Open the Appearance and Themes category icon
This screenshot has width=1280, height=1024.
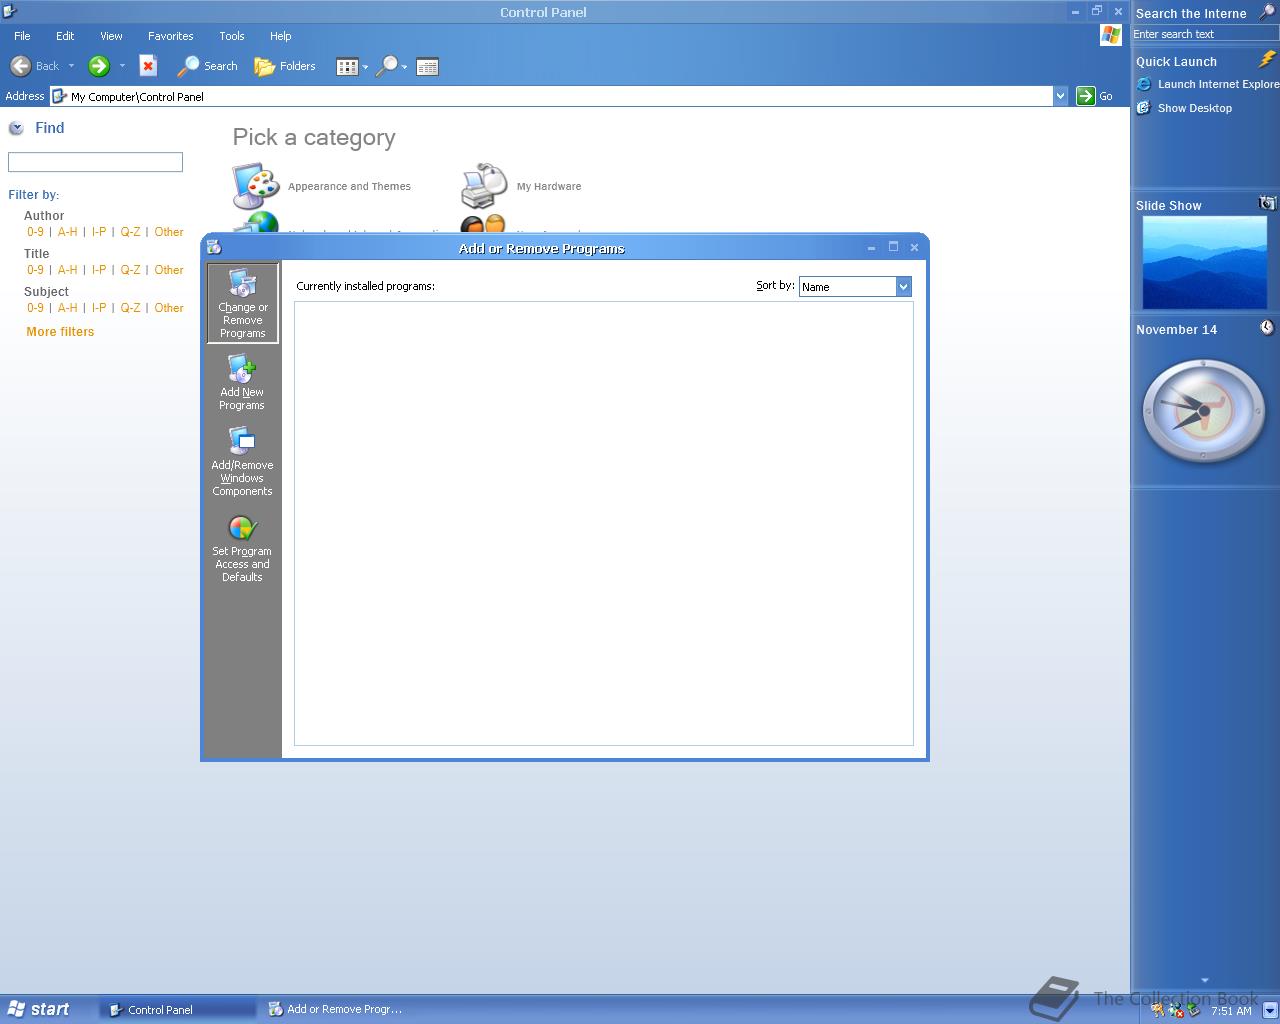click(256, 186)
